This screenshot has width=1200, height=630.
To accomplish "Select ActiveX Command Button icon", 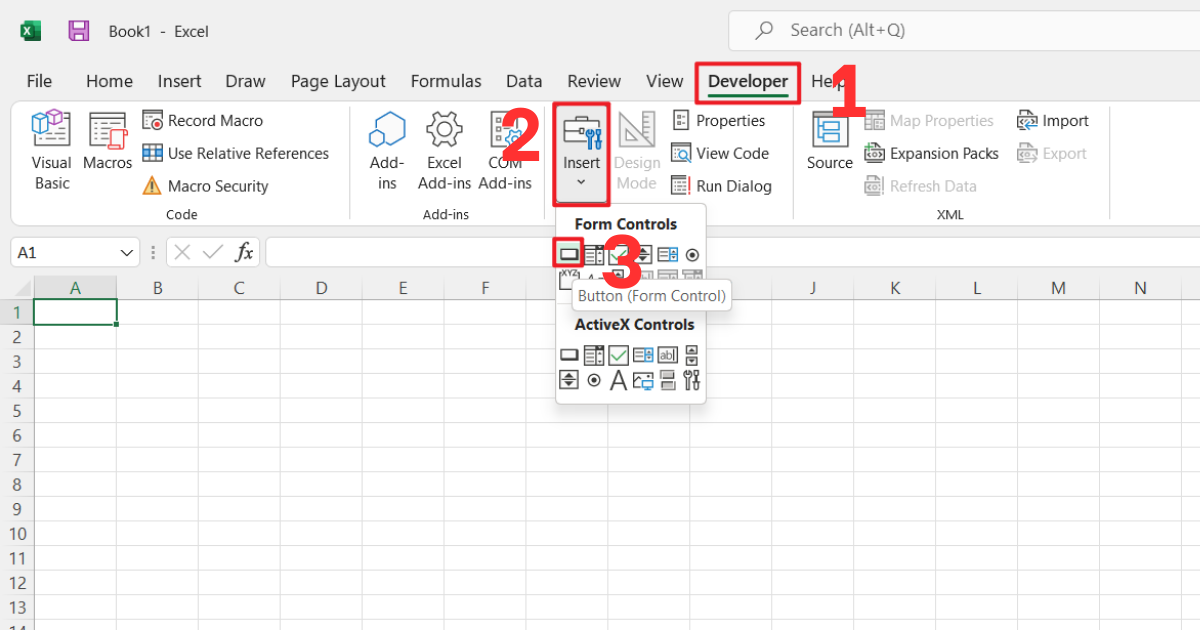I will coord(569,355).
